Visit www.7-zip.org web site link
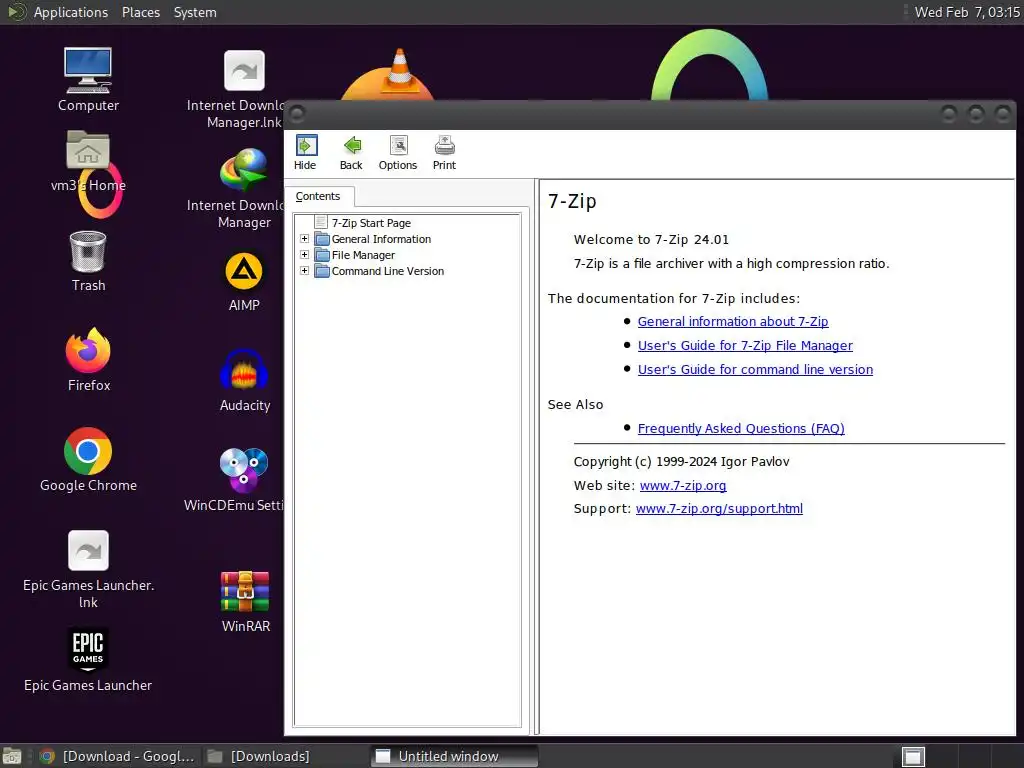The height and width of the screenshot is (768, 1024). [683, 485]
